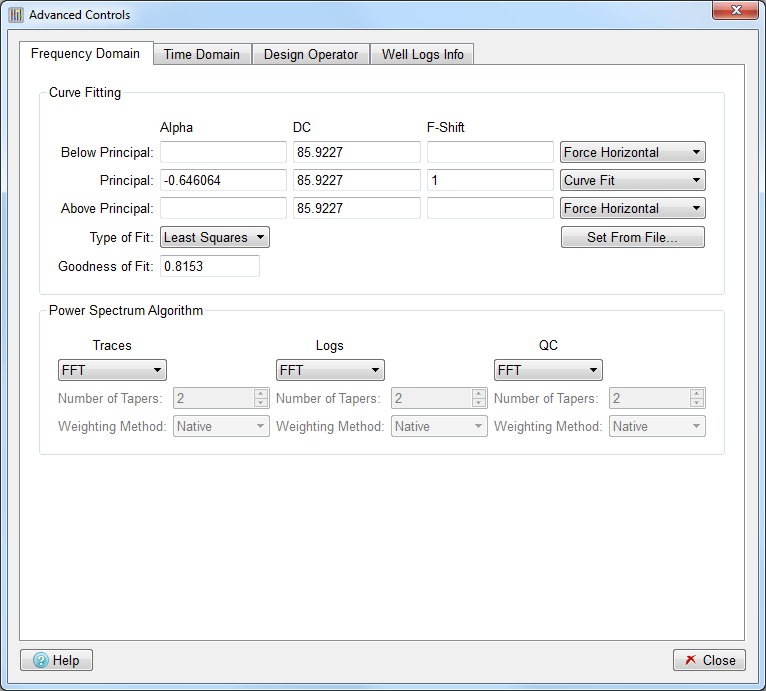Open Above Principal Force Horizontal dropdown
This screenshot has height=691, width=766.
pos(633,208)
